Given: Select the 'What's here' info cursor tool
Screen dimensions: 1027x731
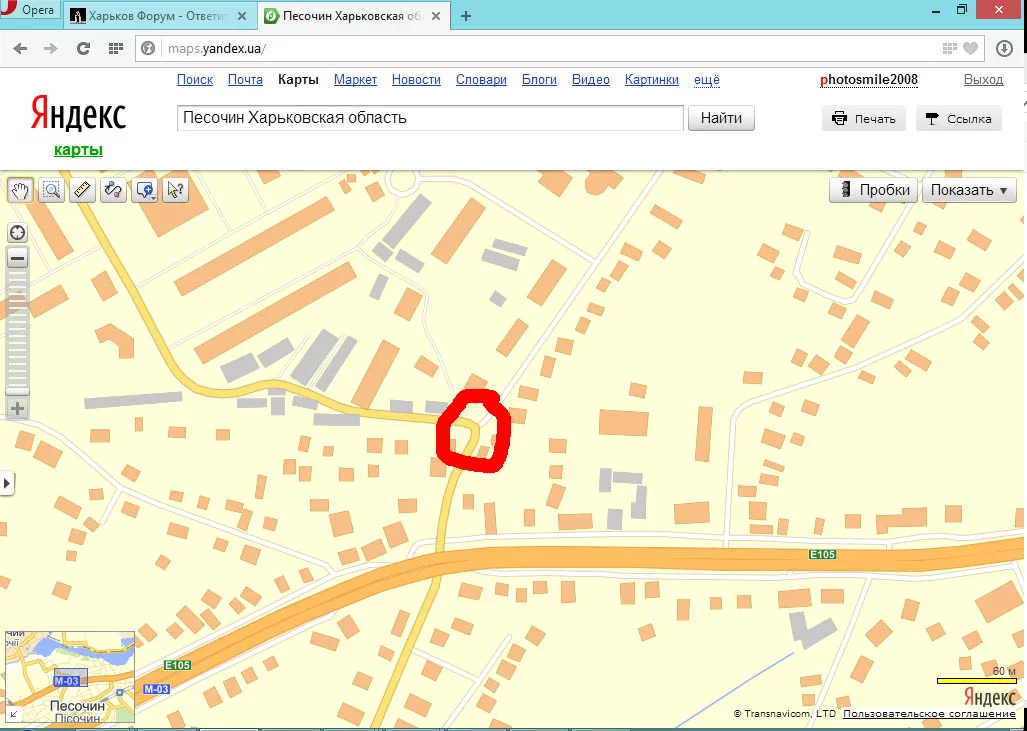Looking at the screenshot, I should [176, 190].
